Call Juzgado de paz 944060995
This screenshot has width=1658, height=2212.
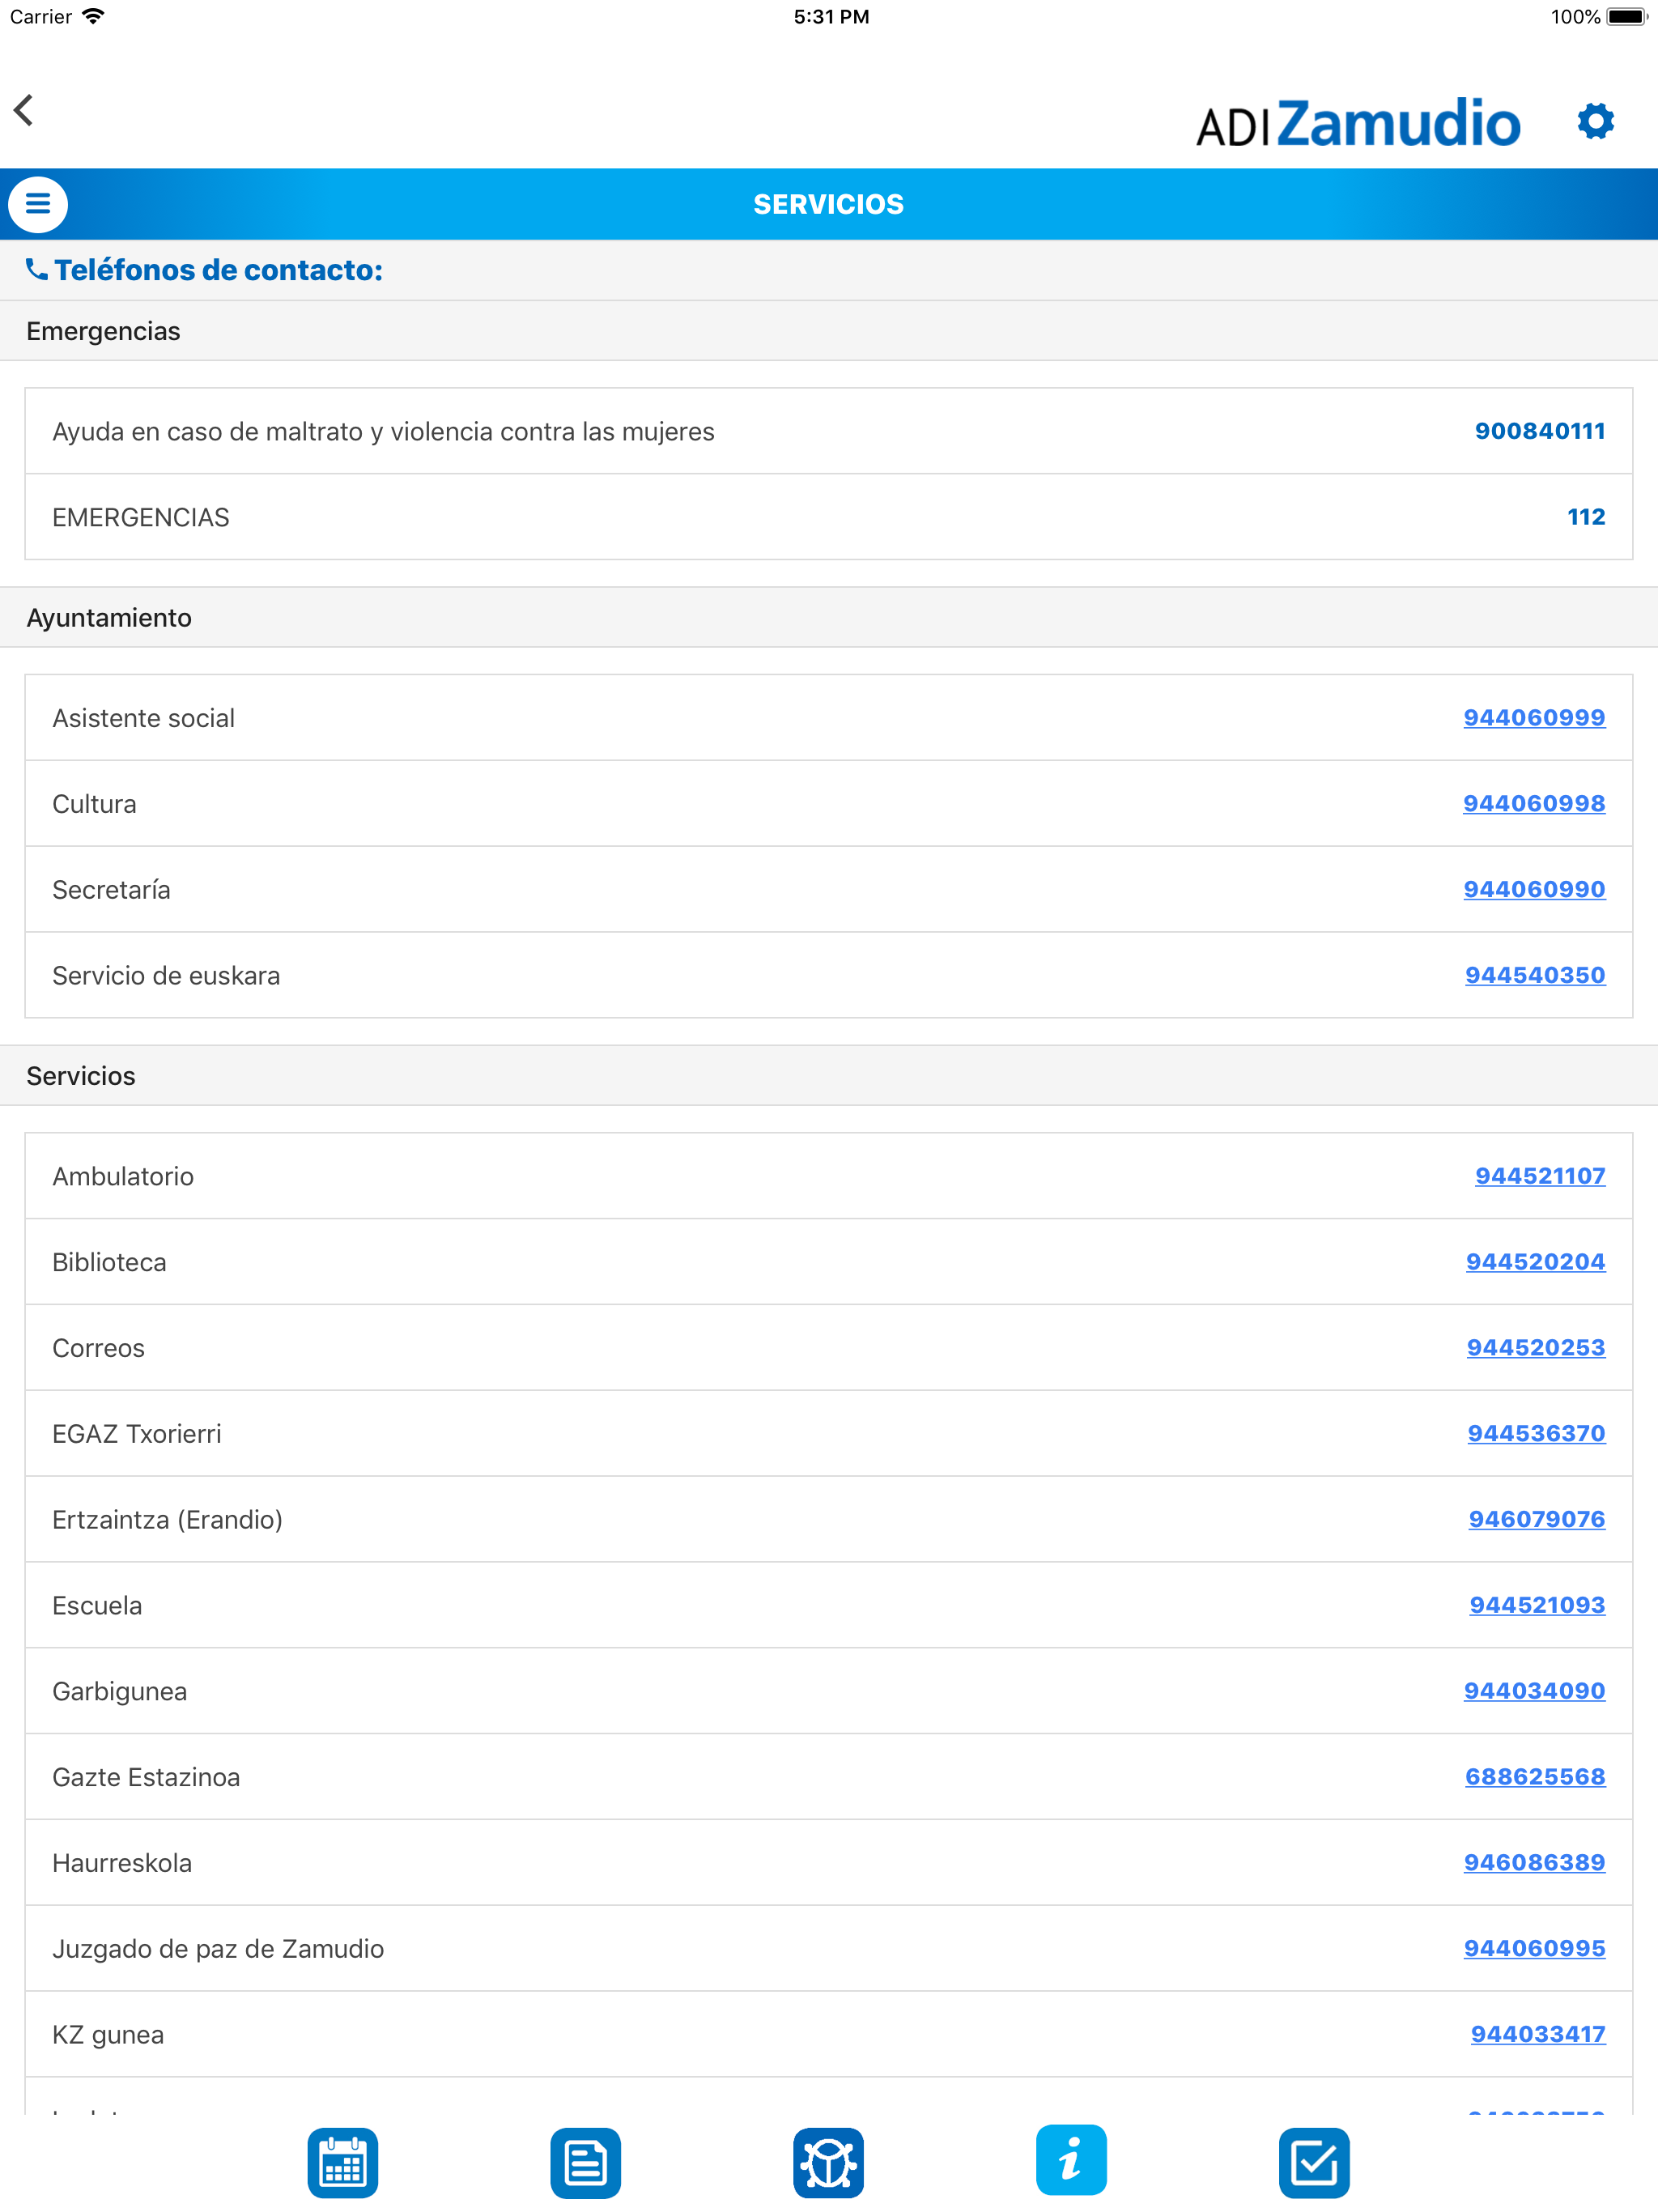pyautogui.click(x=1534, y=1950)
